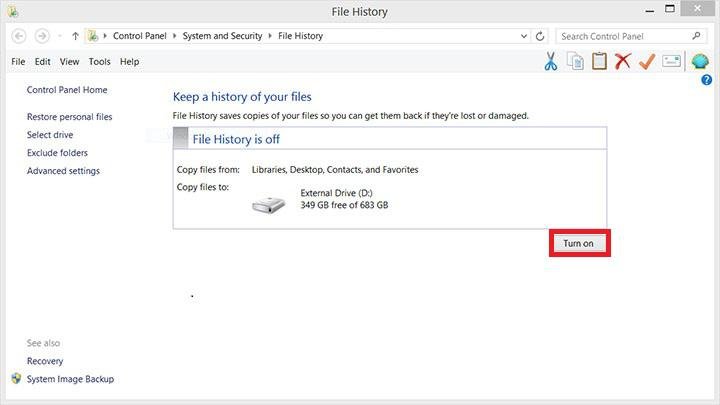720x405 pixels.
Task: Open System Image Backup link
Action: (70, 379)
